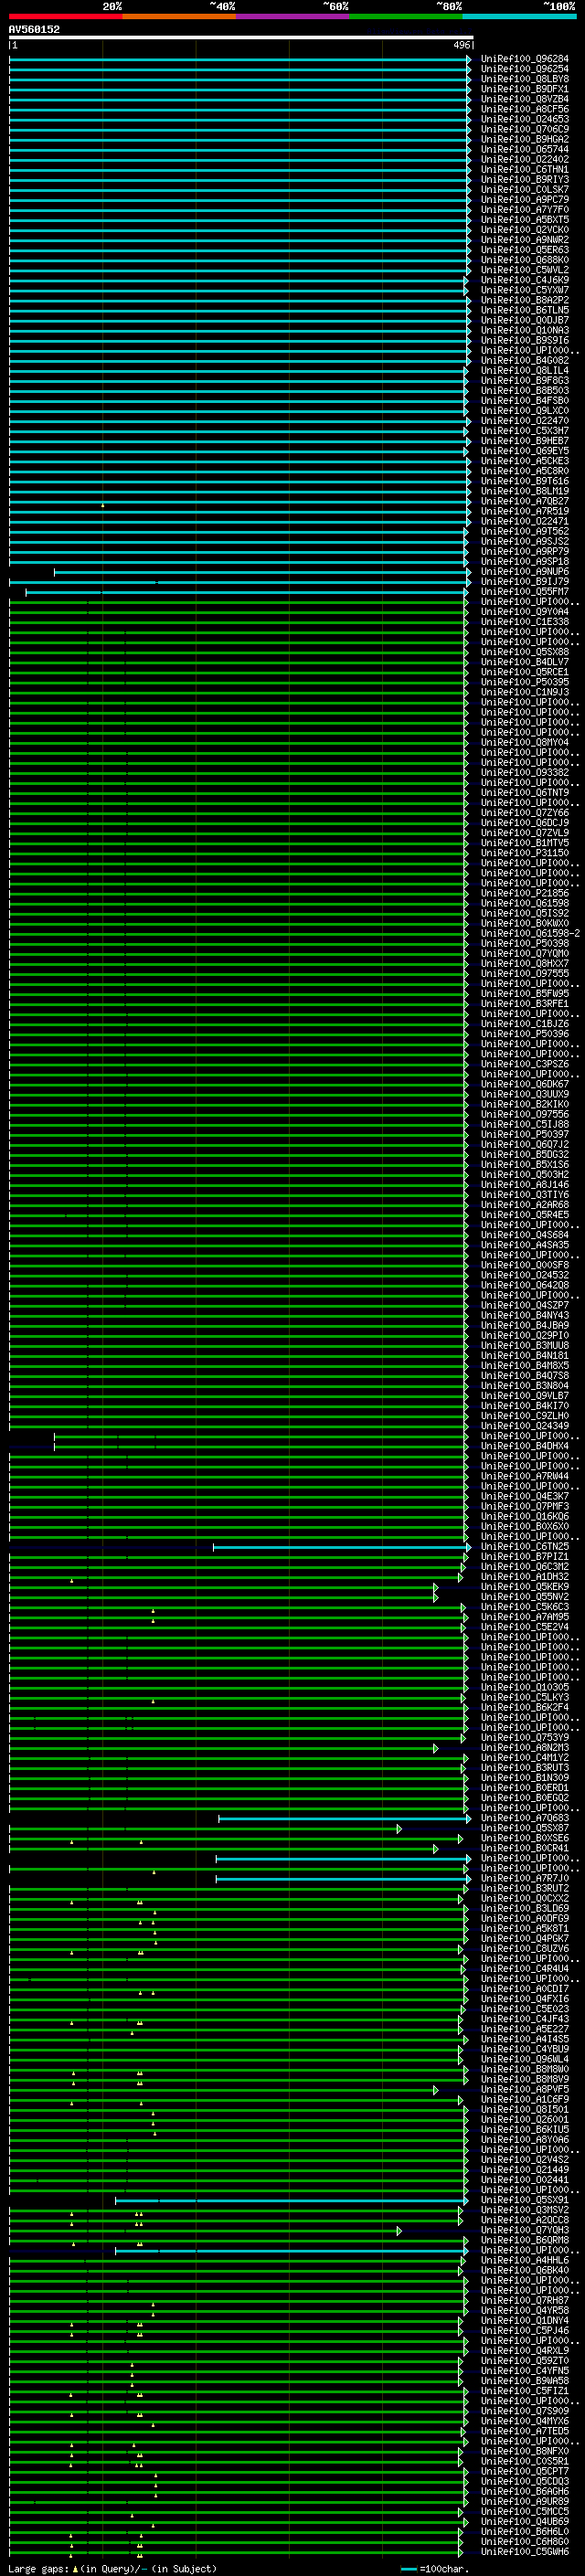
Task: Select label UniRef100_P31150
Action: [524, 853]
